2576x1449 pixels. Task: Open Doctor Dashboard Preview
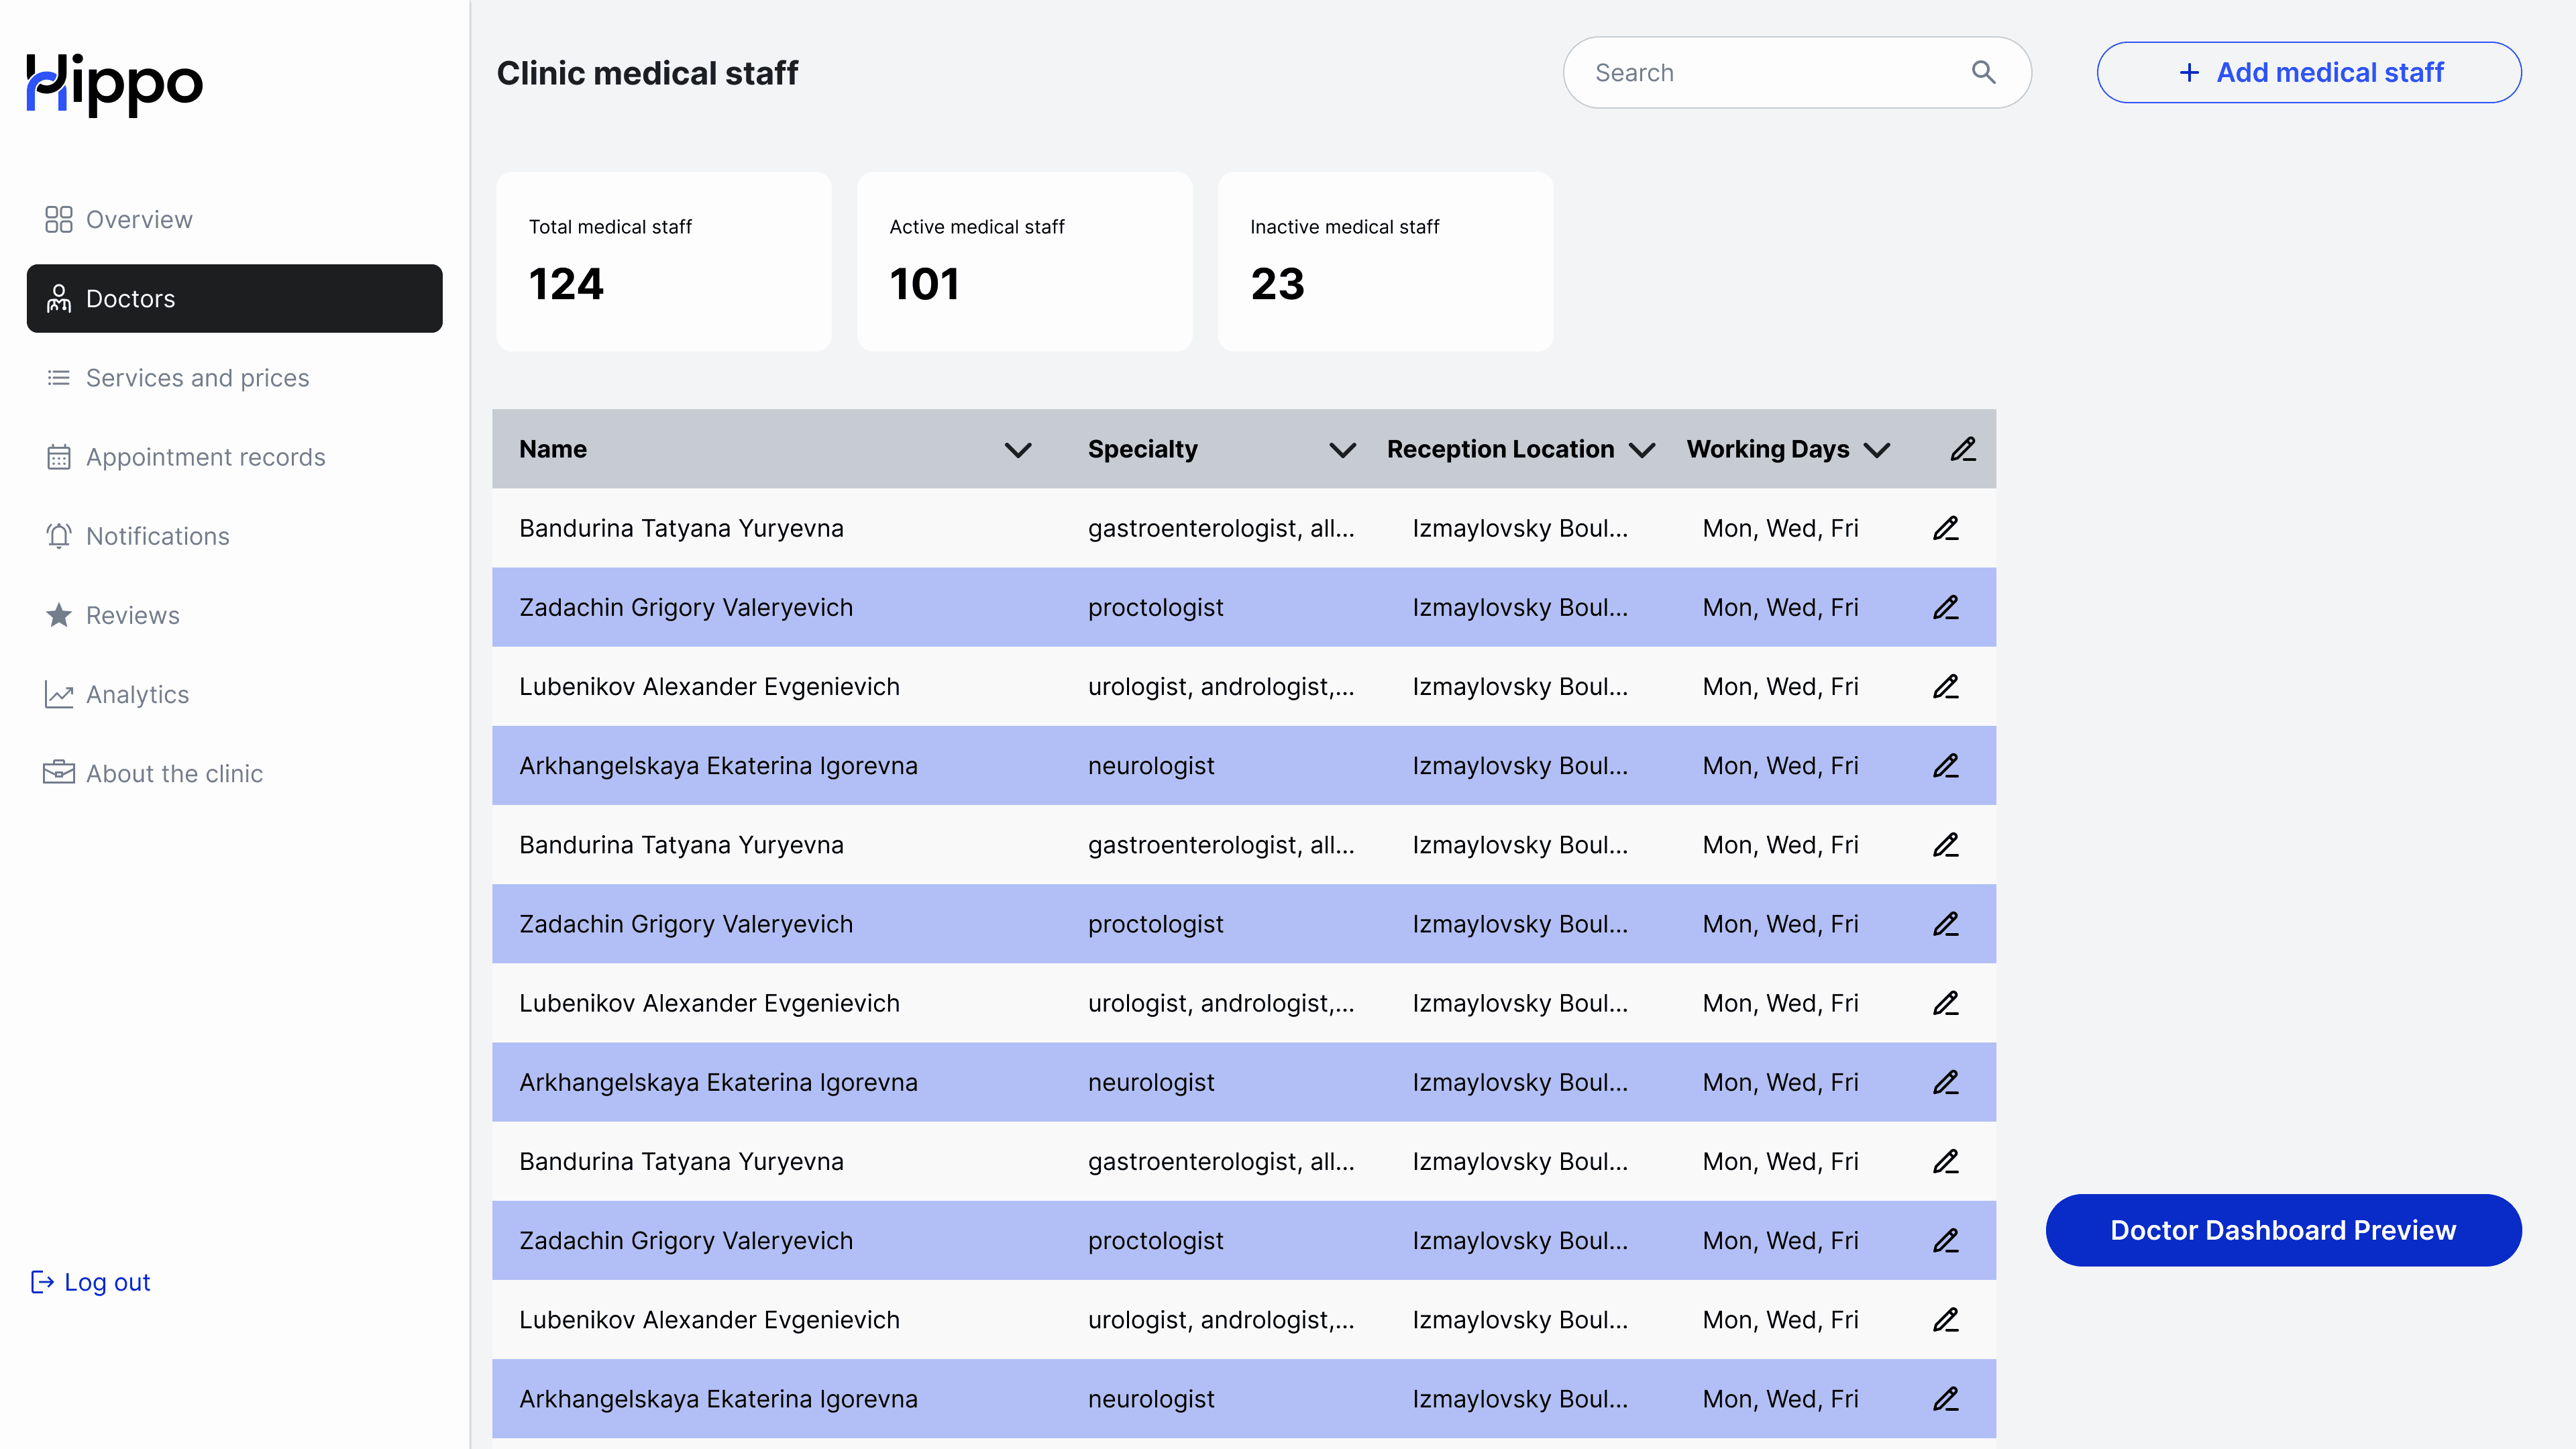pos(2283,1230)
